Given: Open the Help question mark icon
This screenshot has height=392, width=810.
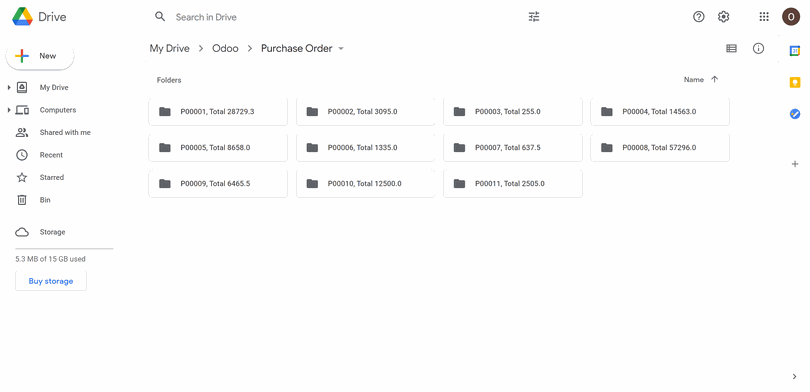Looking at the screenshot, I should pyautogui.click(x=698, y=17).
